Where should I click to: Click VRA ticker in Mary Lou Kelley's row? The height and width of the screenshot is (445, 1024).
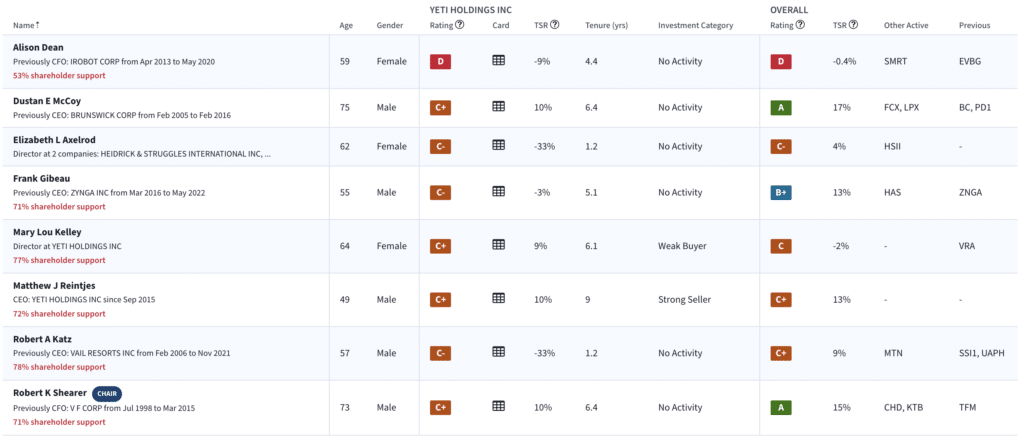click(967, 246)
